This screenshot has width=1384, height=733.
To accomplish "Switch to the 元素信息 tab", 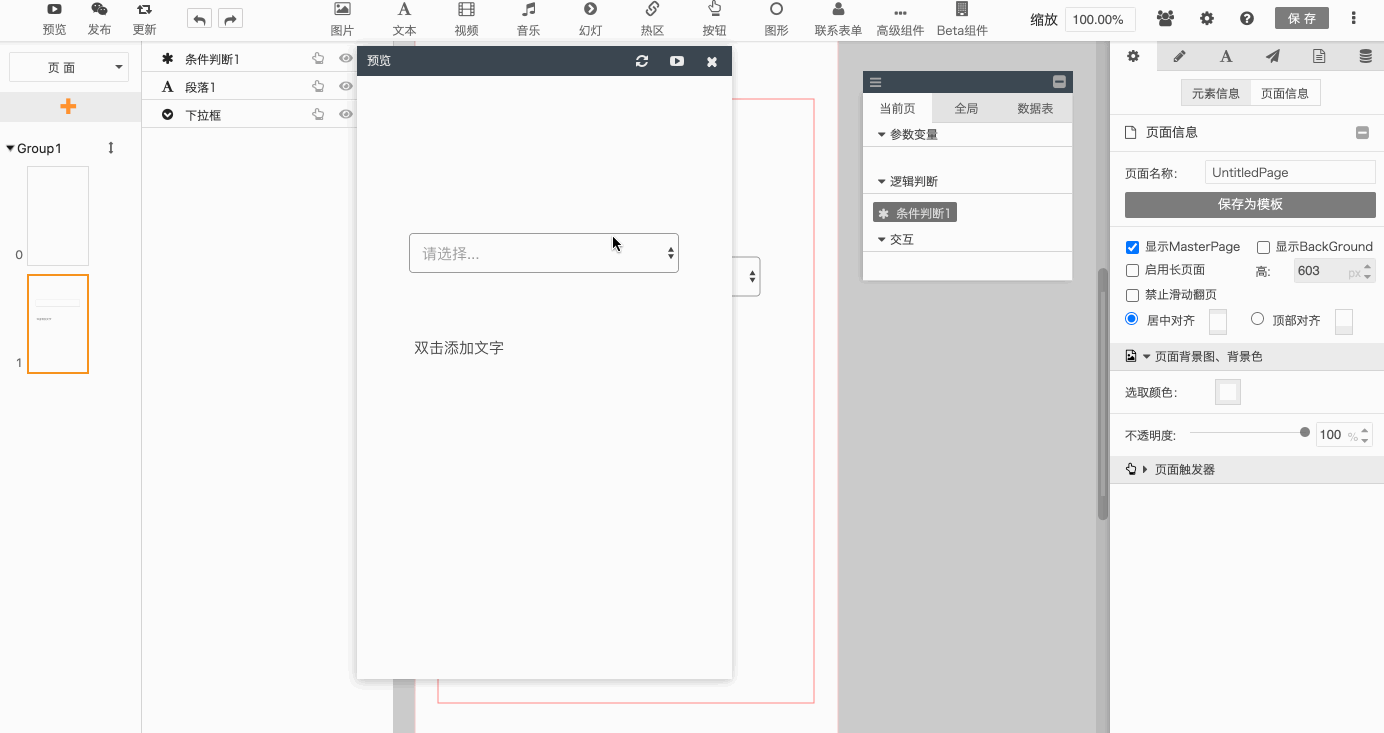I will [1215, 94].
